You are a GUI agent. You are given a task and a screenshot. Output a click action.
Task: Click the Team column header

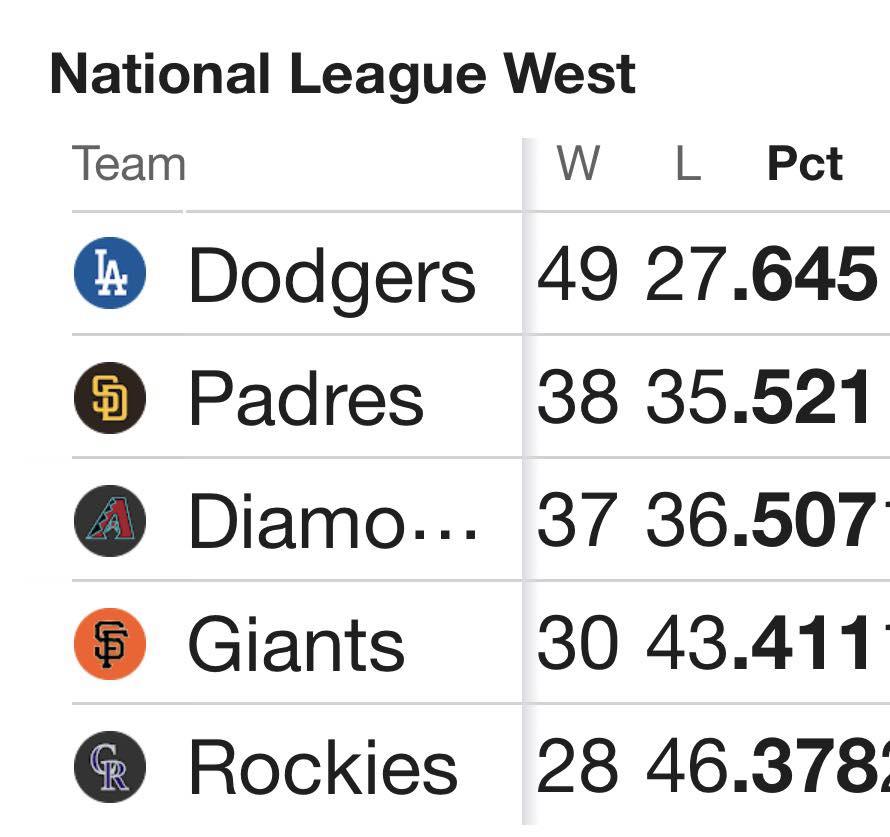(129, 164)
